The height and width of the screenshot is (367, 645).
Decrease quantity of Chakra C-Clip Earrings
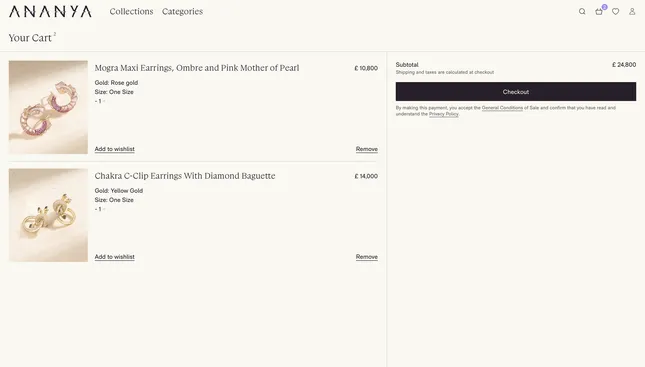[96, 209]
